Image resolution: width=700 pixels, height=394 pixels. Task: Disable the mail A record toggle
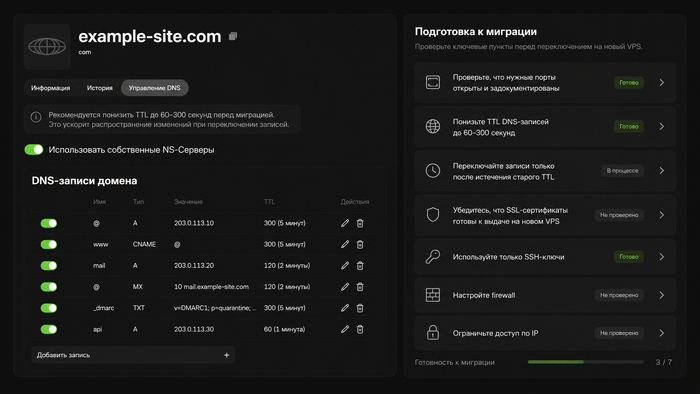(x=49, y=265)
